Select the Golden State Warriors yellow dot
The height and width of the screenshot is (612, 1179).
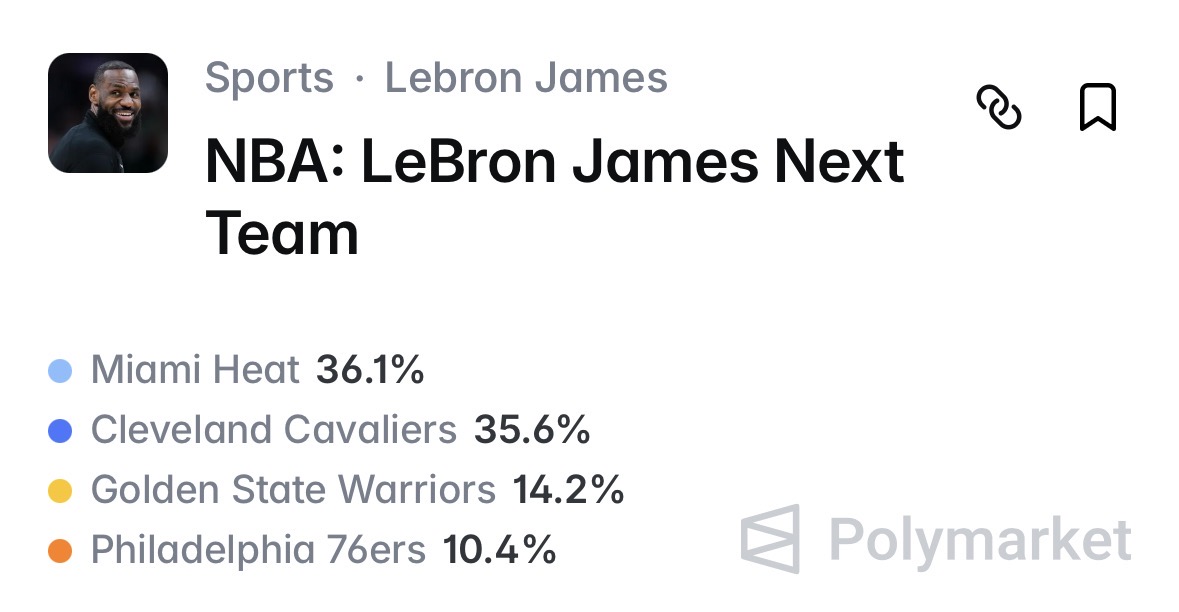click(x=60, y=491)
